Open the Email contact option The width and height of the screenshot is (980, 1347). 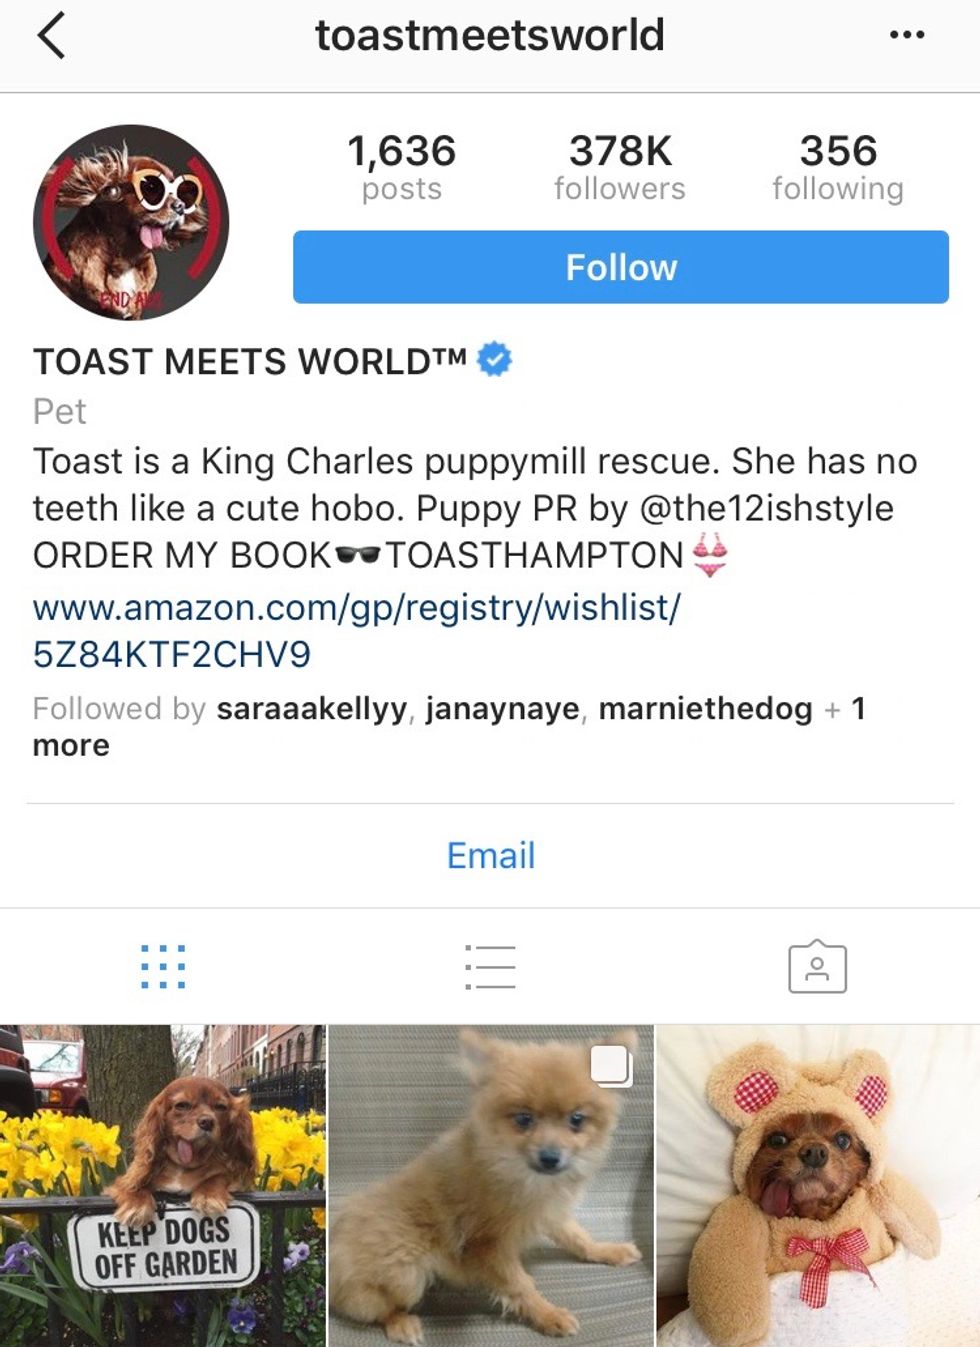(x=490, y=856)
